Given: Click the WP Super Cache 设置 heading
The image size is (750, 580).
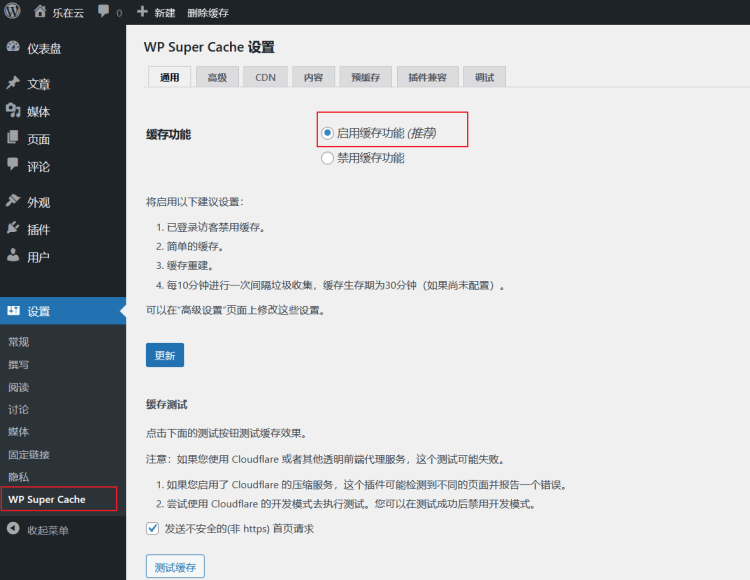Looking at the screenshot, I should [x=209, y=47].
